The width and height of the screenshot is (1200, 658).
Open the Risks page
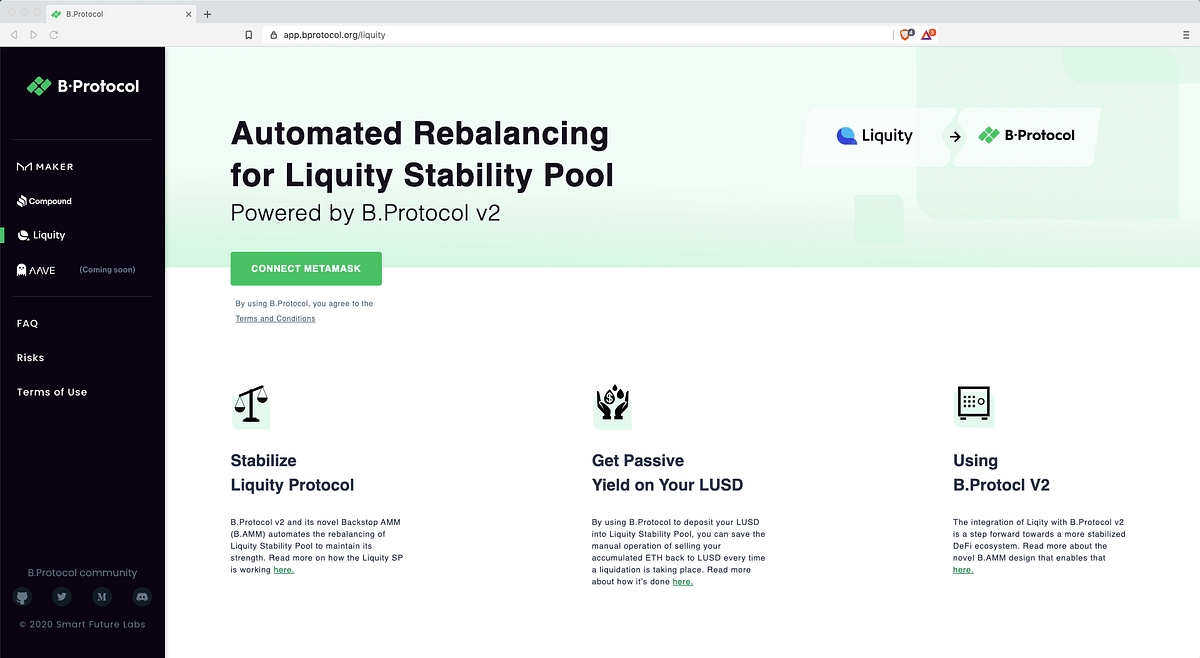pos(31,358)
